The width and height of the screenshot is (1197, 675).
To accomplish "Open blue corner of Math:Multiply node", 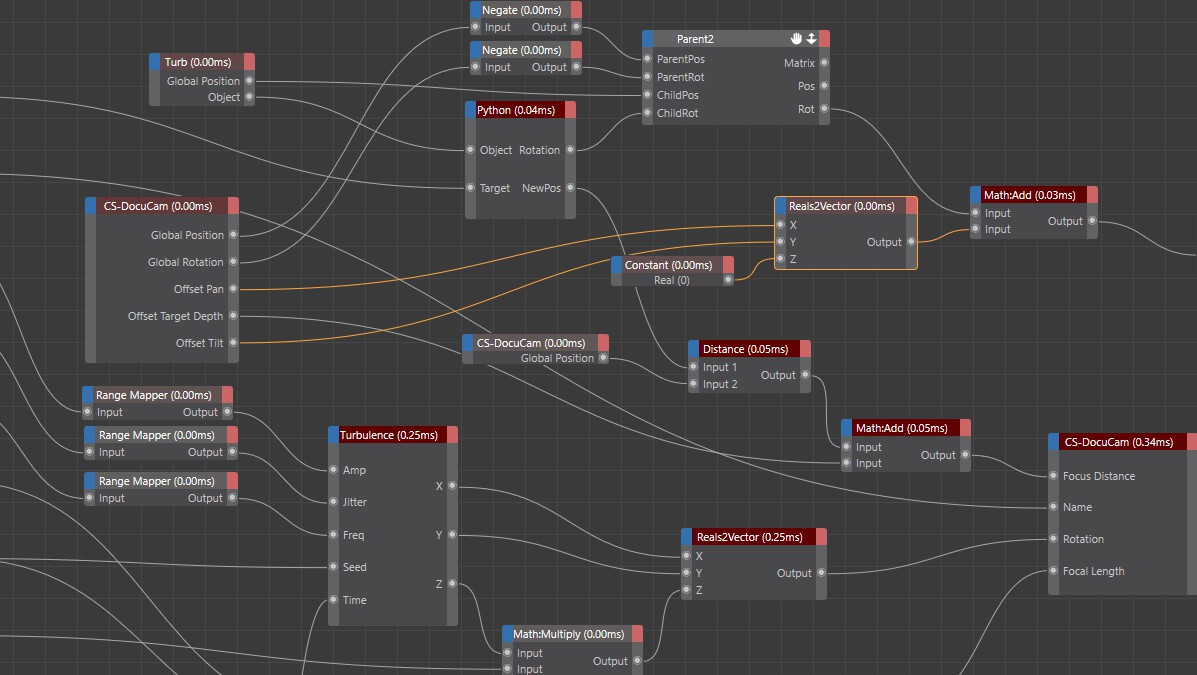I will pos(507,634).
